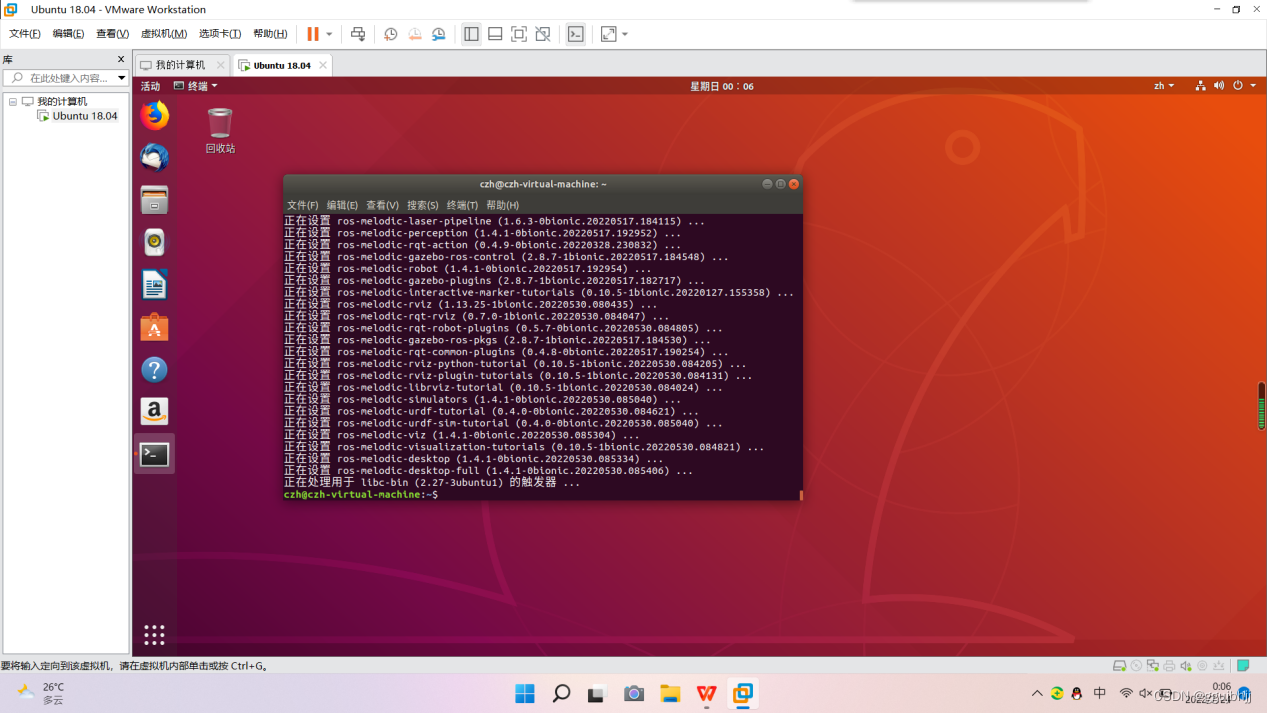Click the VMware sound card status icon
This screenshot has width=1267, height=713.
[1186, 666]
